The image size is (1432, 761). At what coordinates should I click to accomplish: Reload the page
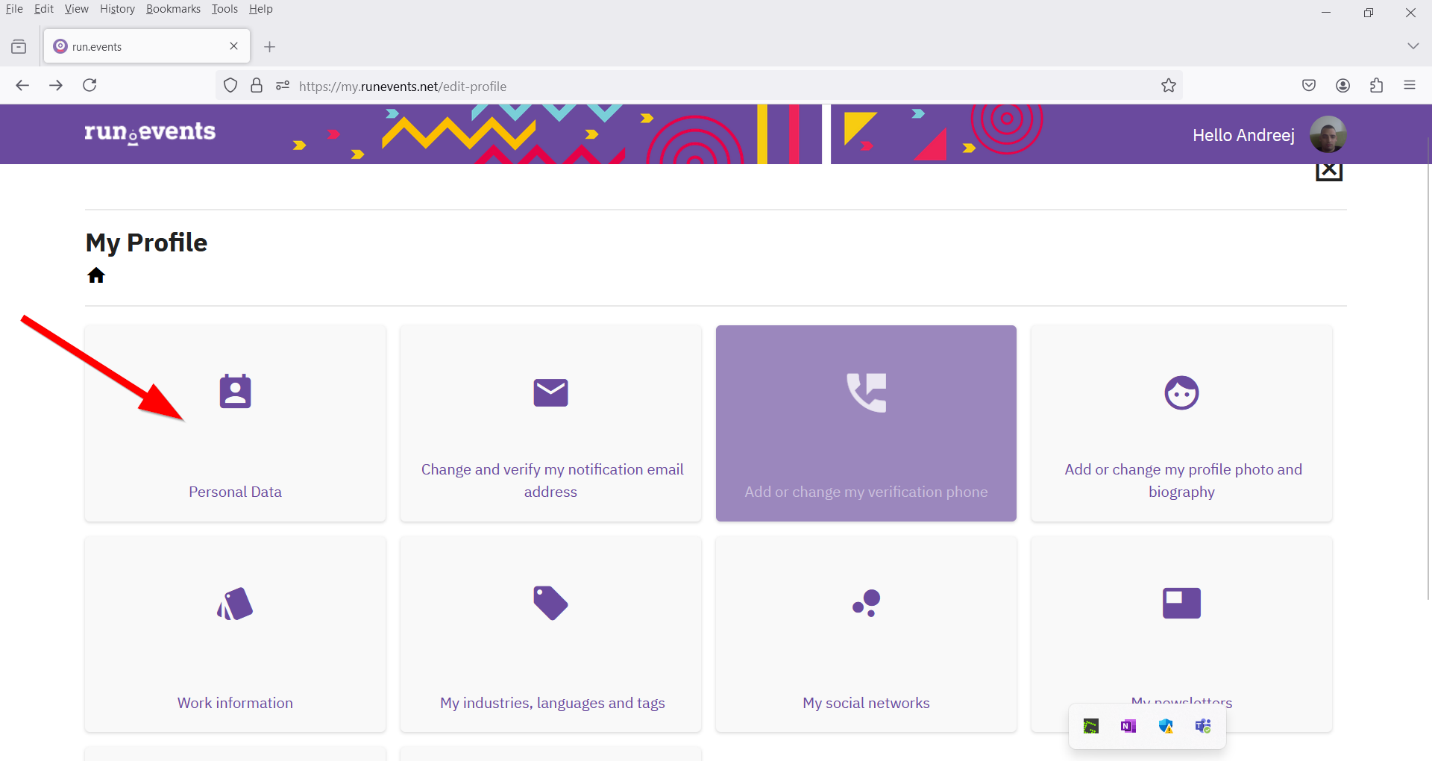[x=89, y=86]
